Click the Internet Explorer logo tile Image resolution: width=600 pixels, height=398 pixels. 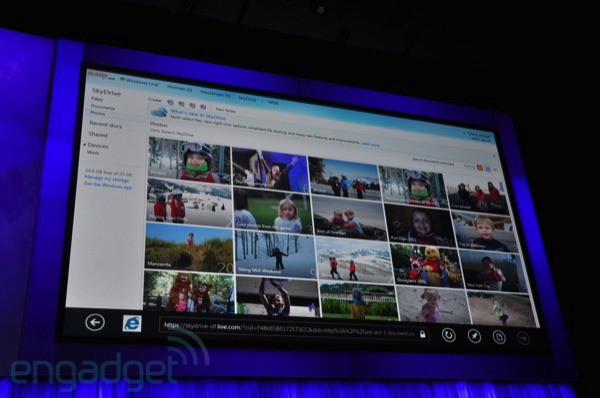[x=132, y=324]
